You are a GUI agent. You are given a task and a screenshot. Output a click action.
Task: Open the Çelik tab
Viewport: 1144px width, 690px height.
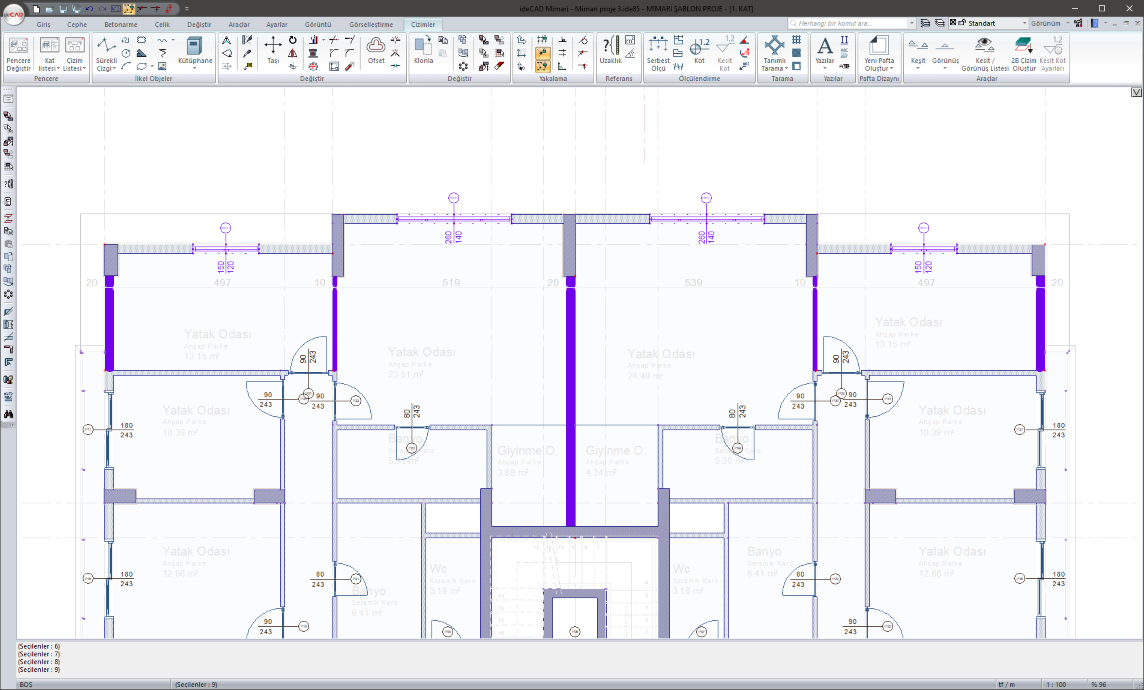click(x=162, y=24)
